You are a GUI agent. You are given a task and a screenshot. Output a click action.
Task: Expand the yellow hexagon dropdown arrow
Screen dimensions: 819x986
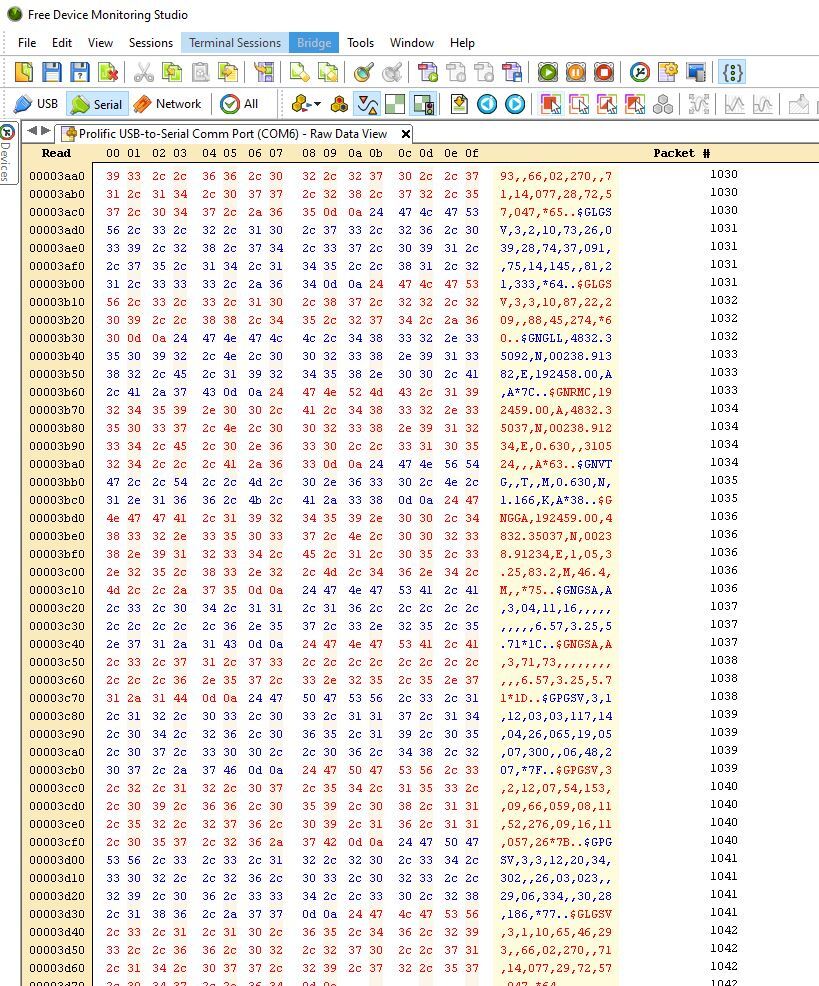[x=317, y=104]
